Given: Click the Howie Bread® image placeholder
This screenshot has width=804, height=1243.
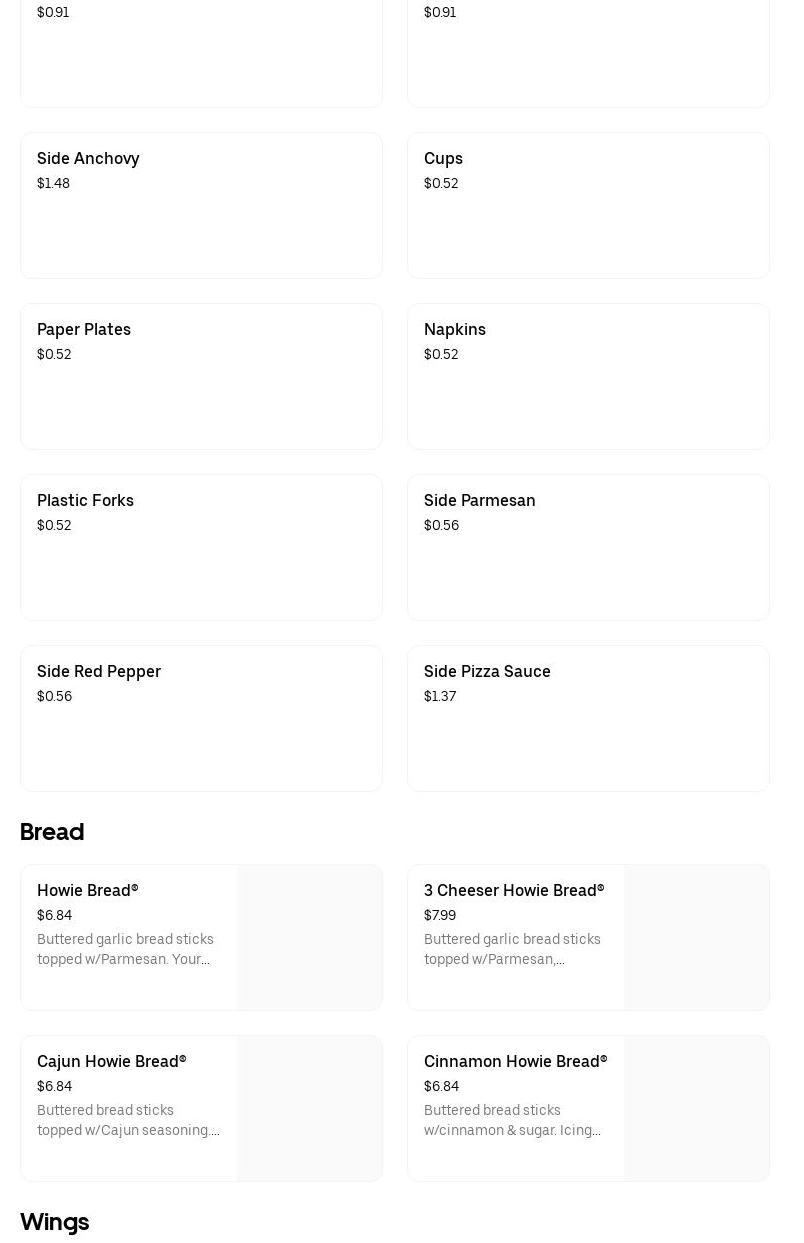Looking at the screenshot, I should coord(310,937).
